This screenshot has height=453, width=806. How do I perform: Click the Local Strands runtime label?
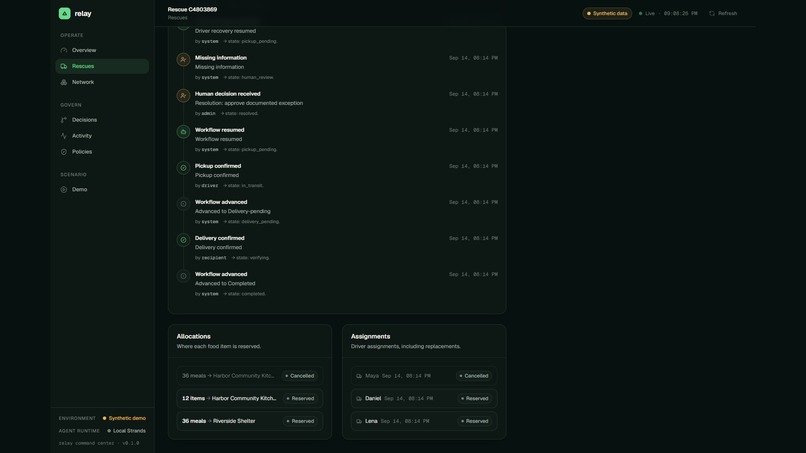(126, 431)
